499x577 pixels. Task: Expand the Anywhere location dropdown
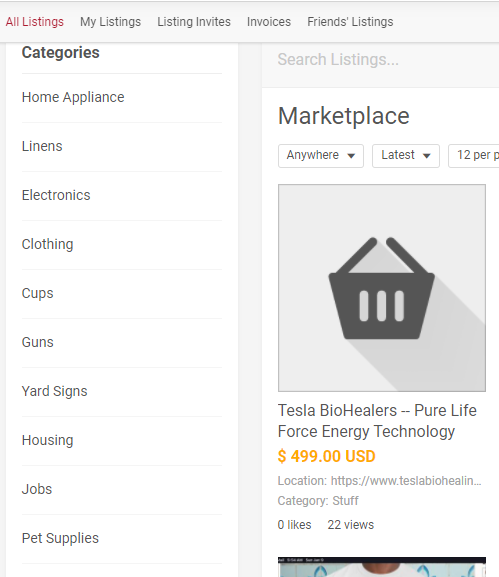point(321,156)
